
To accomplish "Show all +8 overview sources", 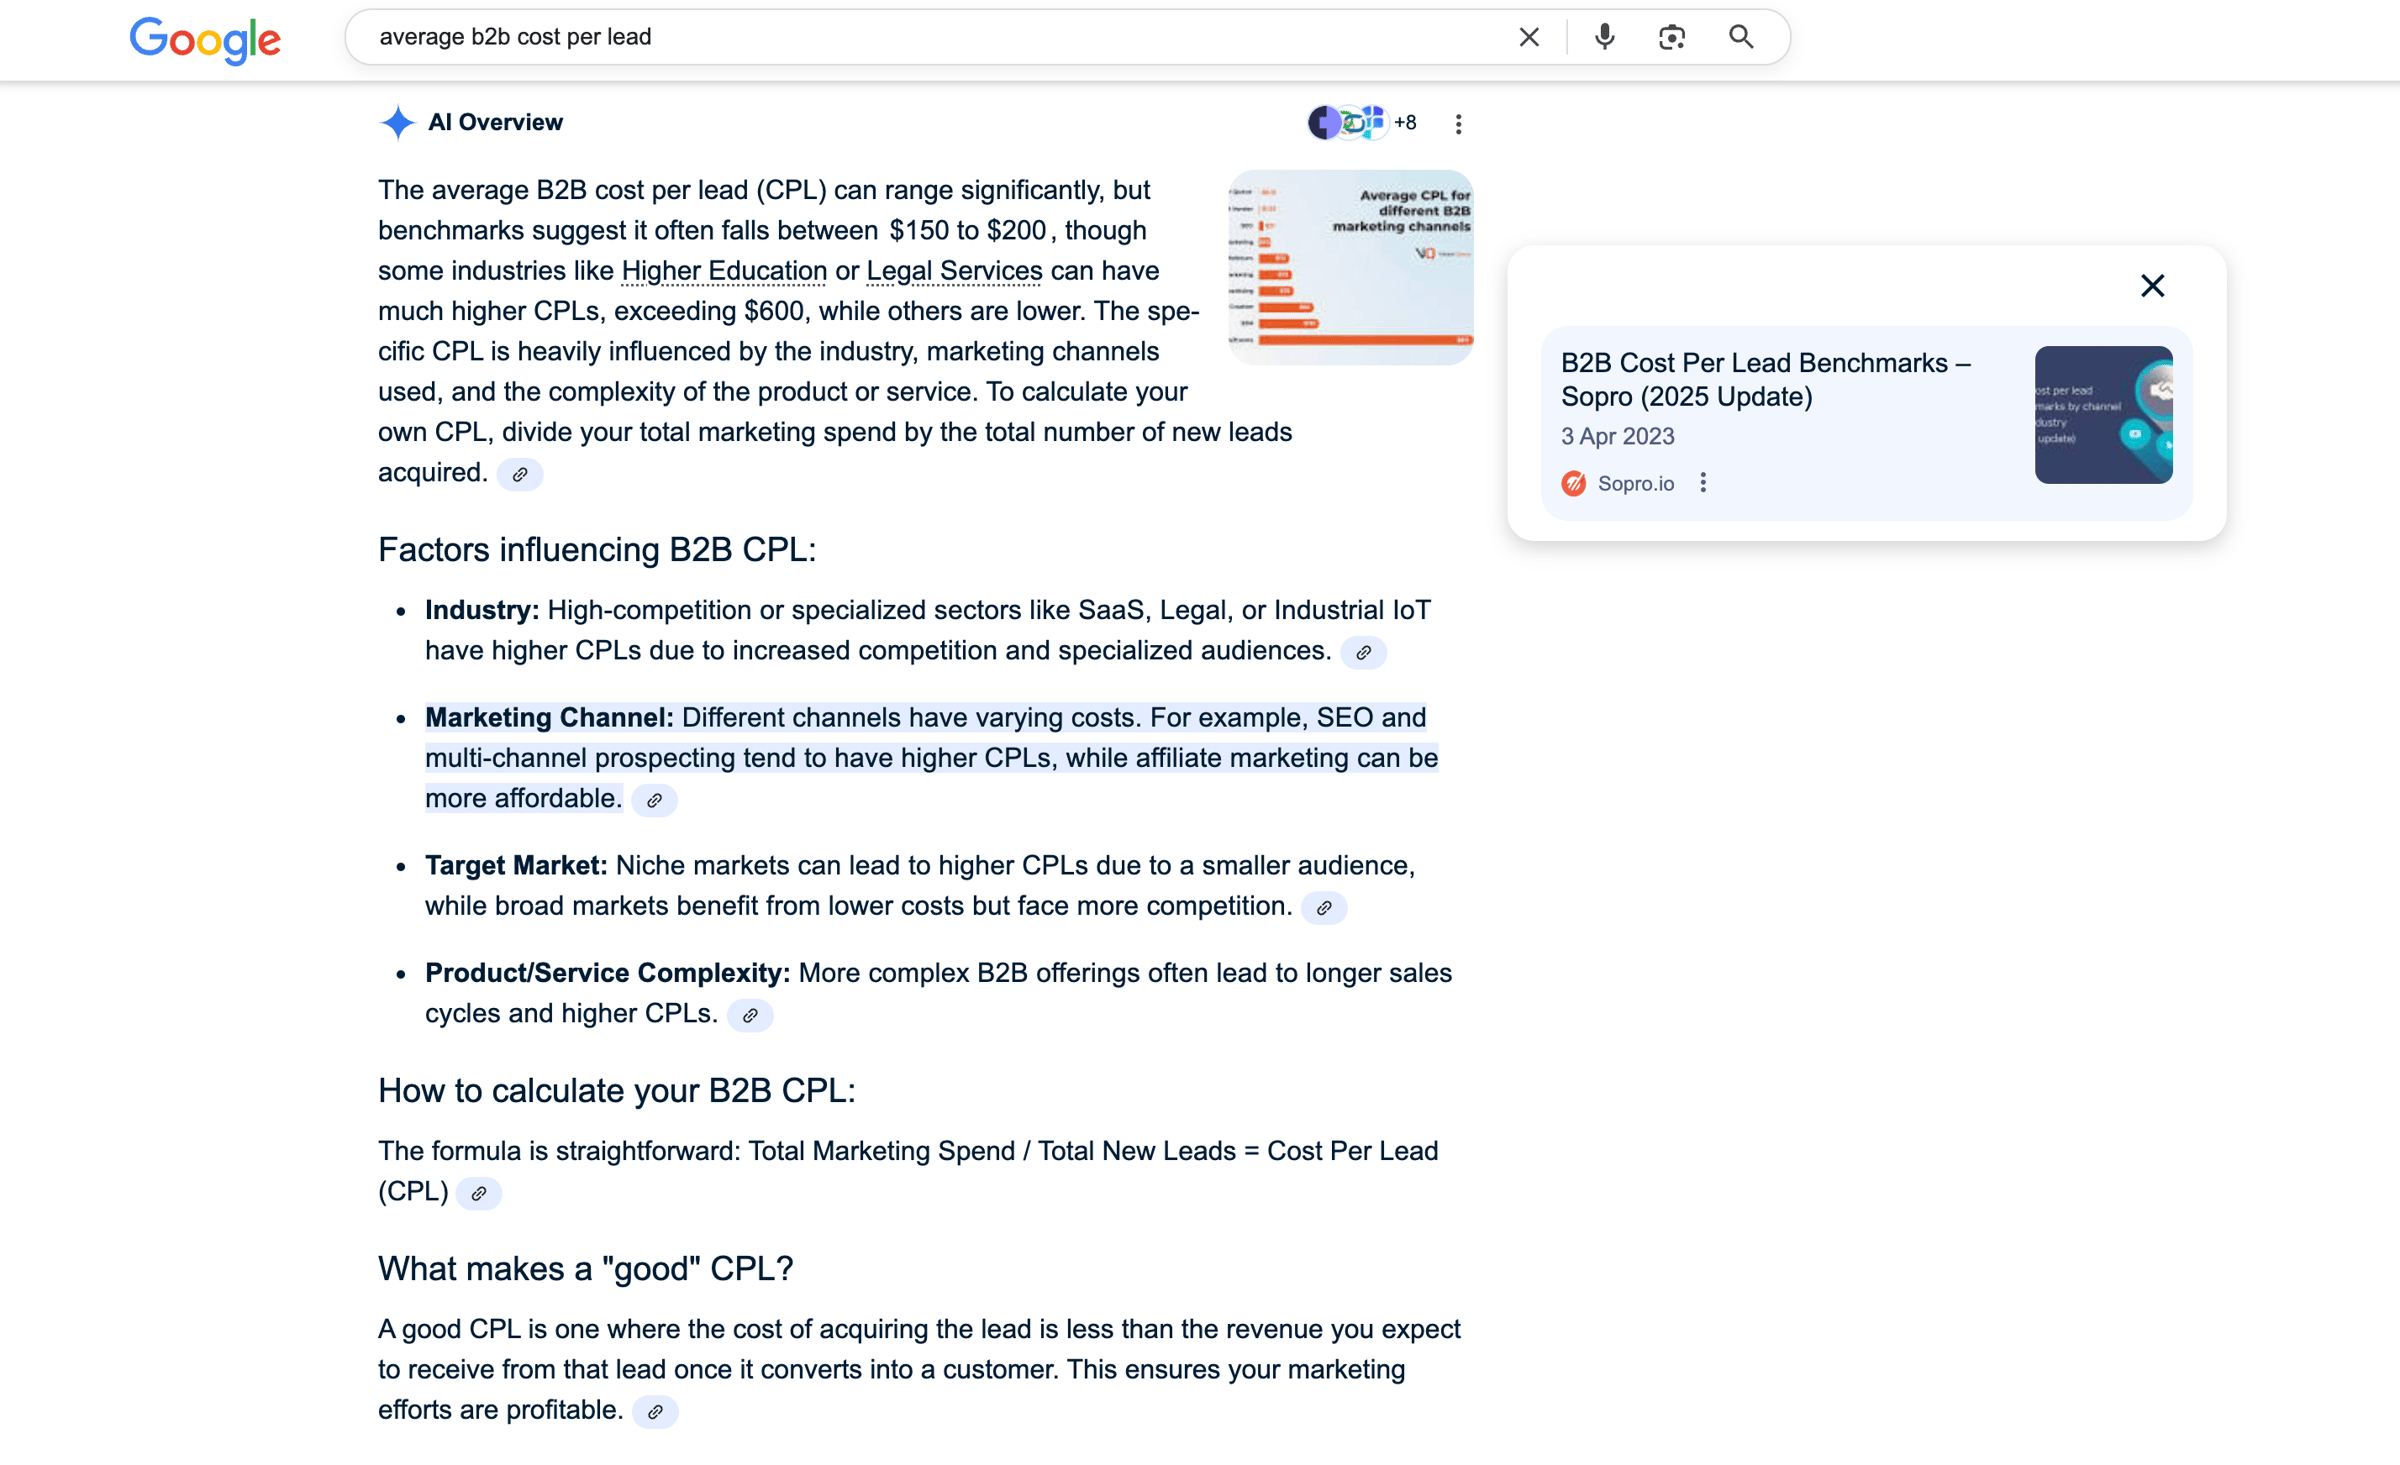I will click(x=1361, y=123).
